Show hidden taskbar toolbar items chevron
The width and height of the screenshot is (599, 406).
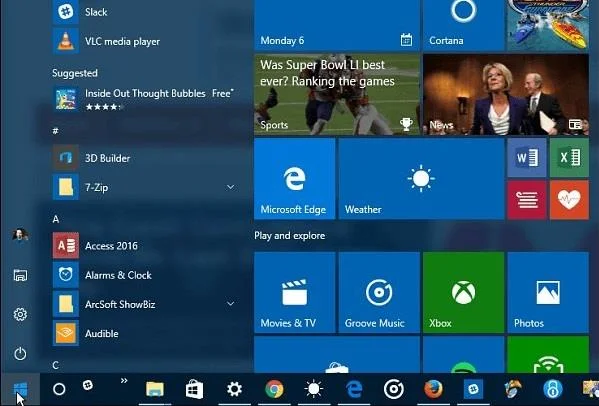click(x=124, y=381)
